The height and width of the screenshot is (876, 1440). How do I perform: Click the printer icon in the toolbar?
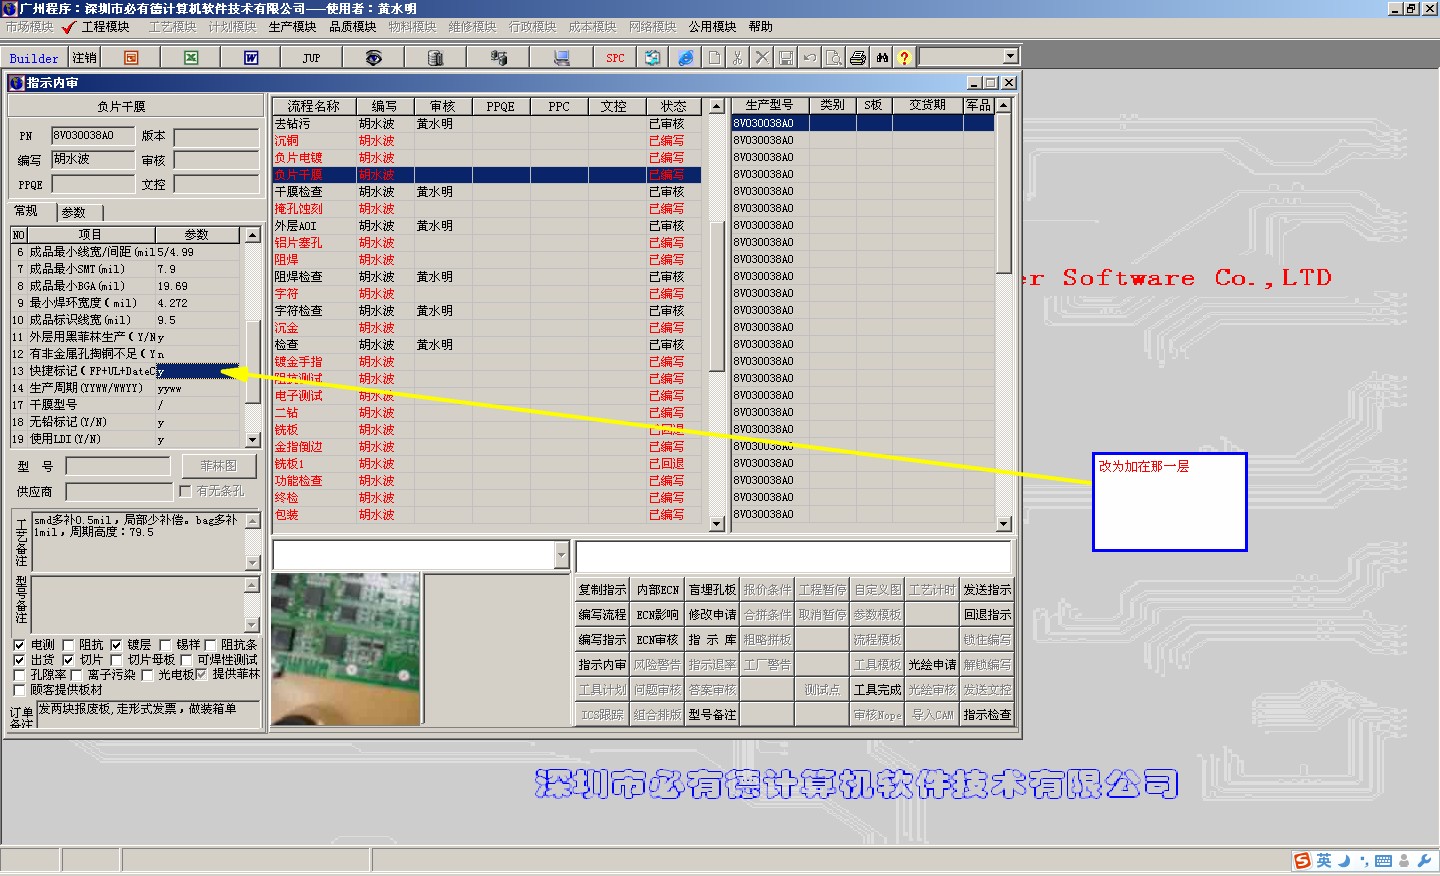(x=858, y=58)
